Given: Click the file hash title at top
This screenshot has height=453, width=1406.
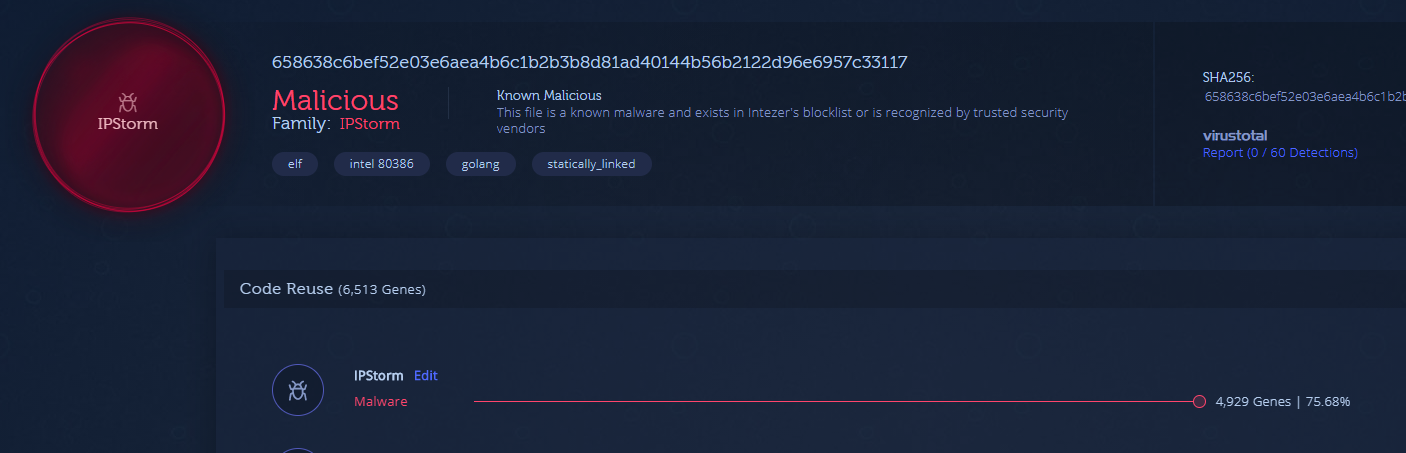Looking at the screenshot, I should pos(590,62).
